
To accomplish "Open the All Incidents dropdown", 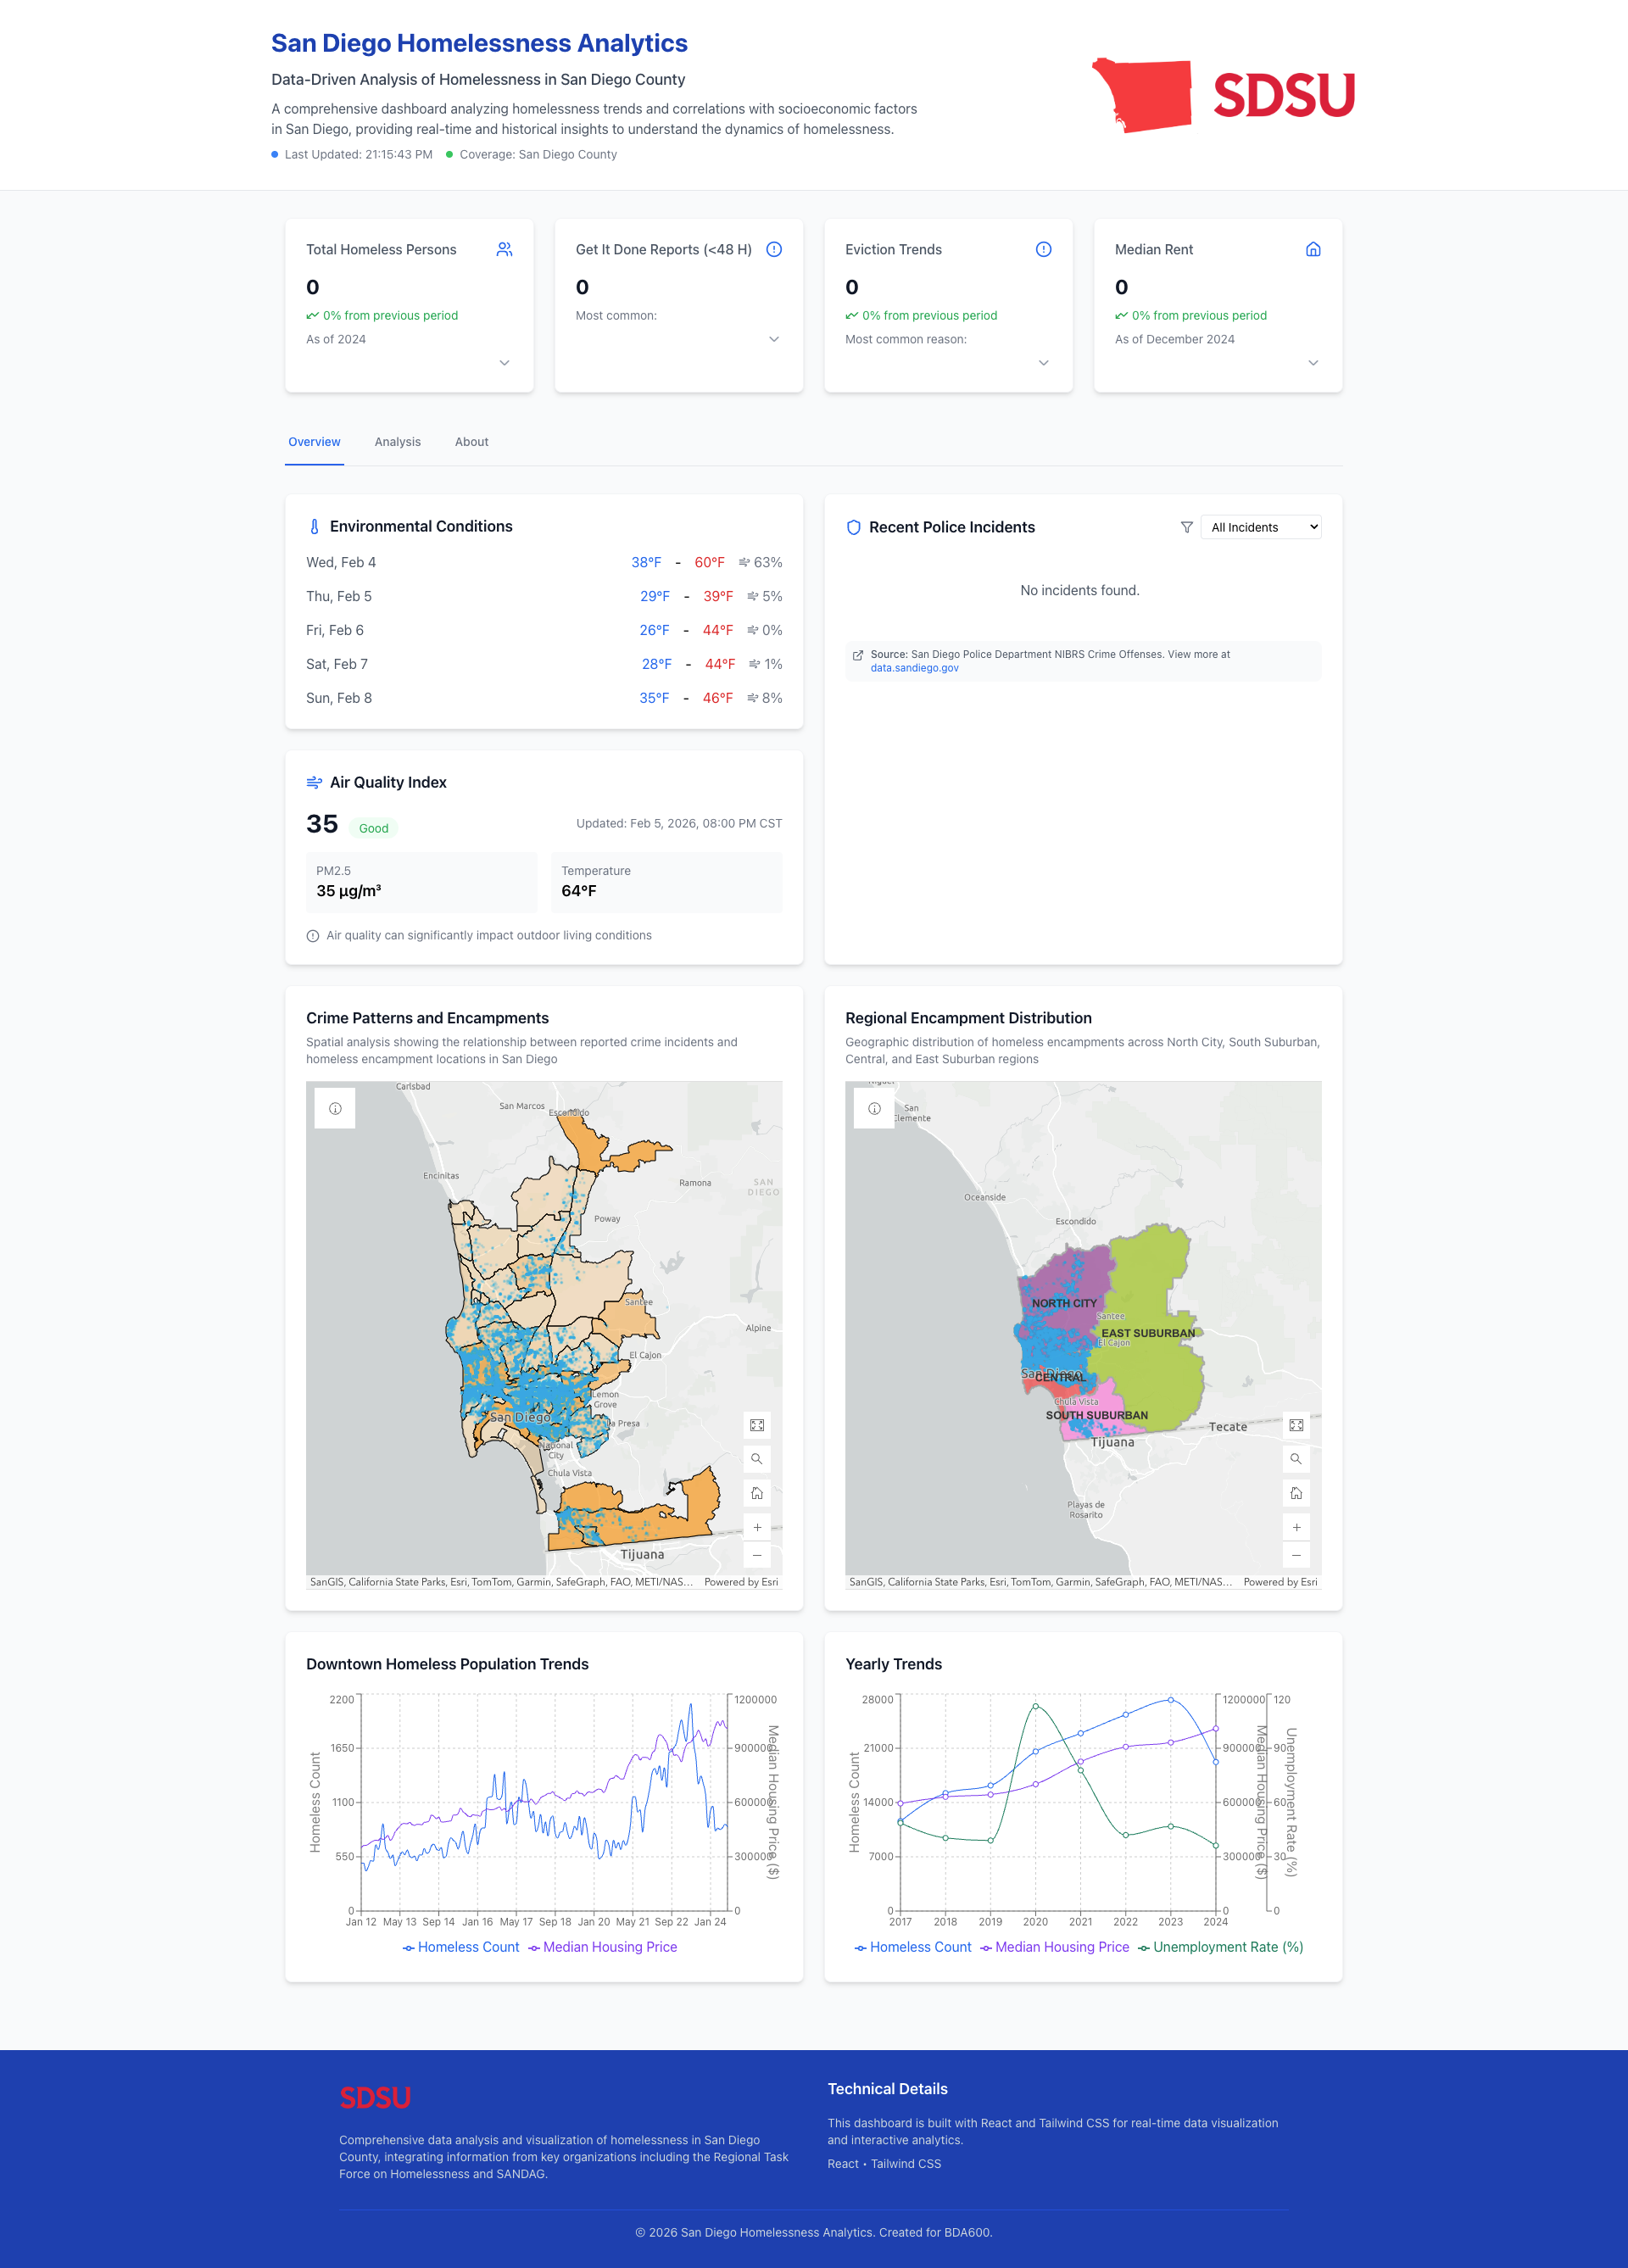I will [1260, 527].
